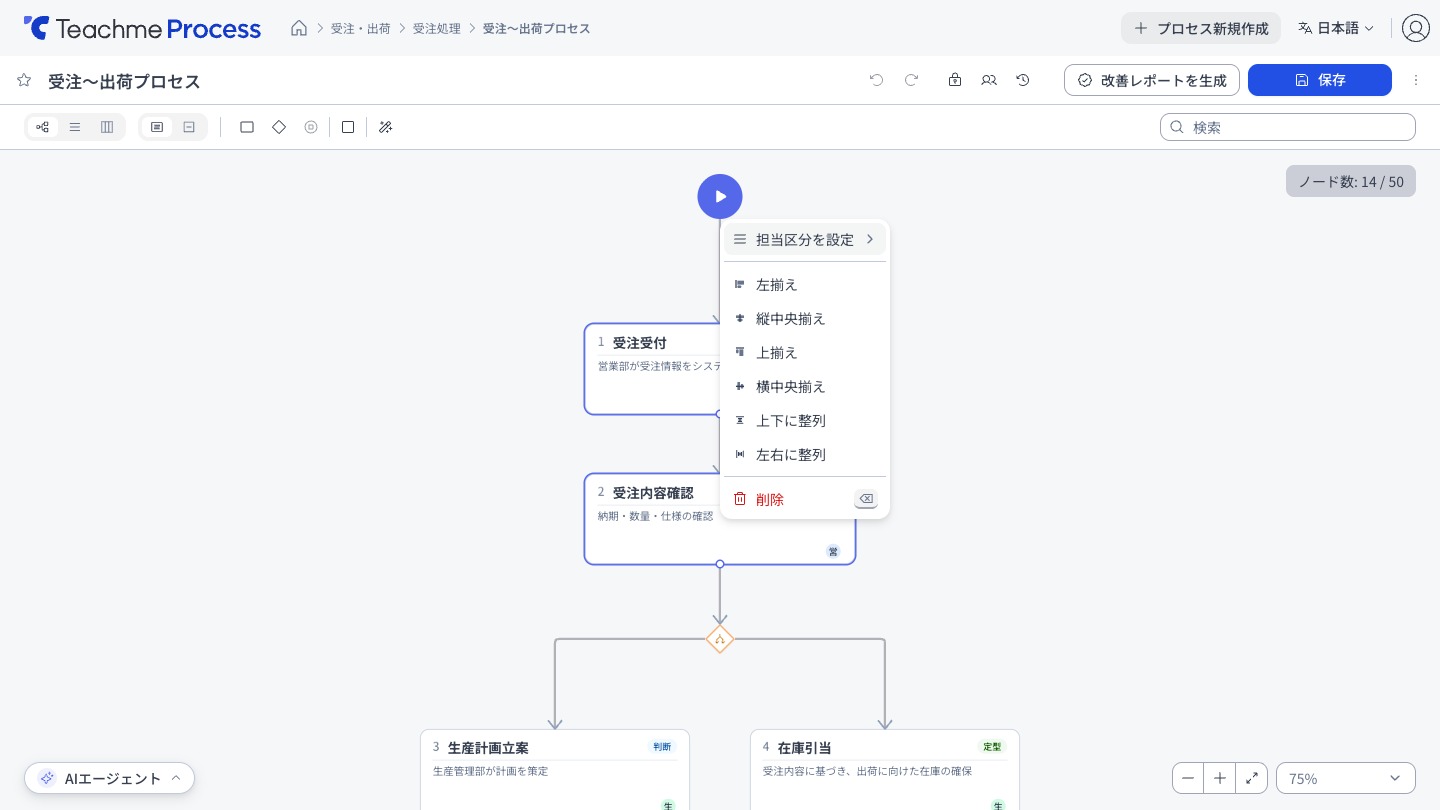The width and height of the screenshot is (1440, 810).
Task: Select 削除 to delete selected nodes
Action: [805, 499]
